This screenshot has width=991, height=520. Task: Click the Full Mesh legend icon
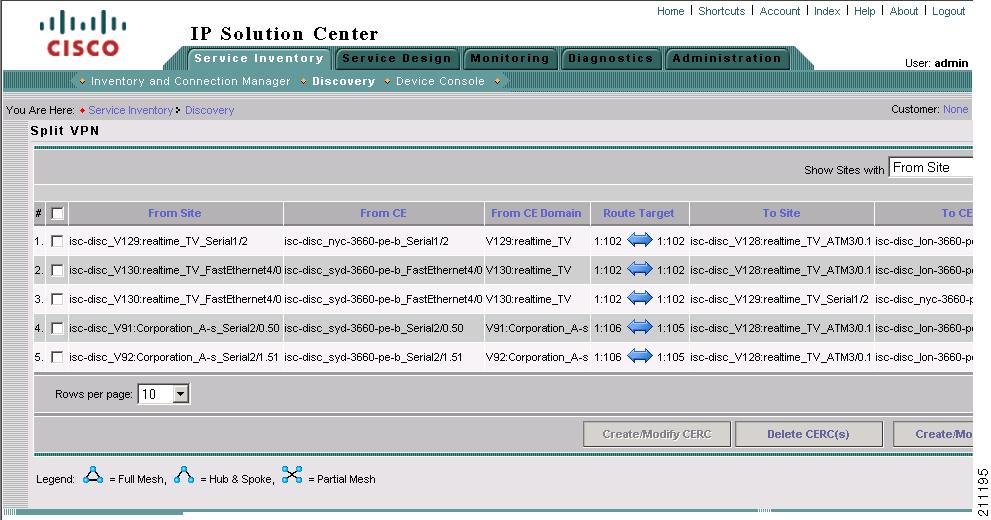pos(93,475)
